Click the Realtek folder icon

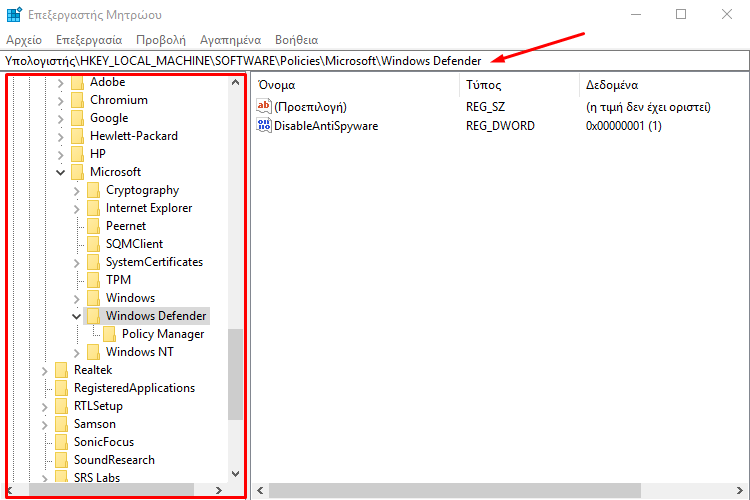tap(61, 370)
